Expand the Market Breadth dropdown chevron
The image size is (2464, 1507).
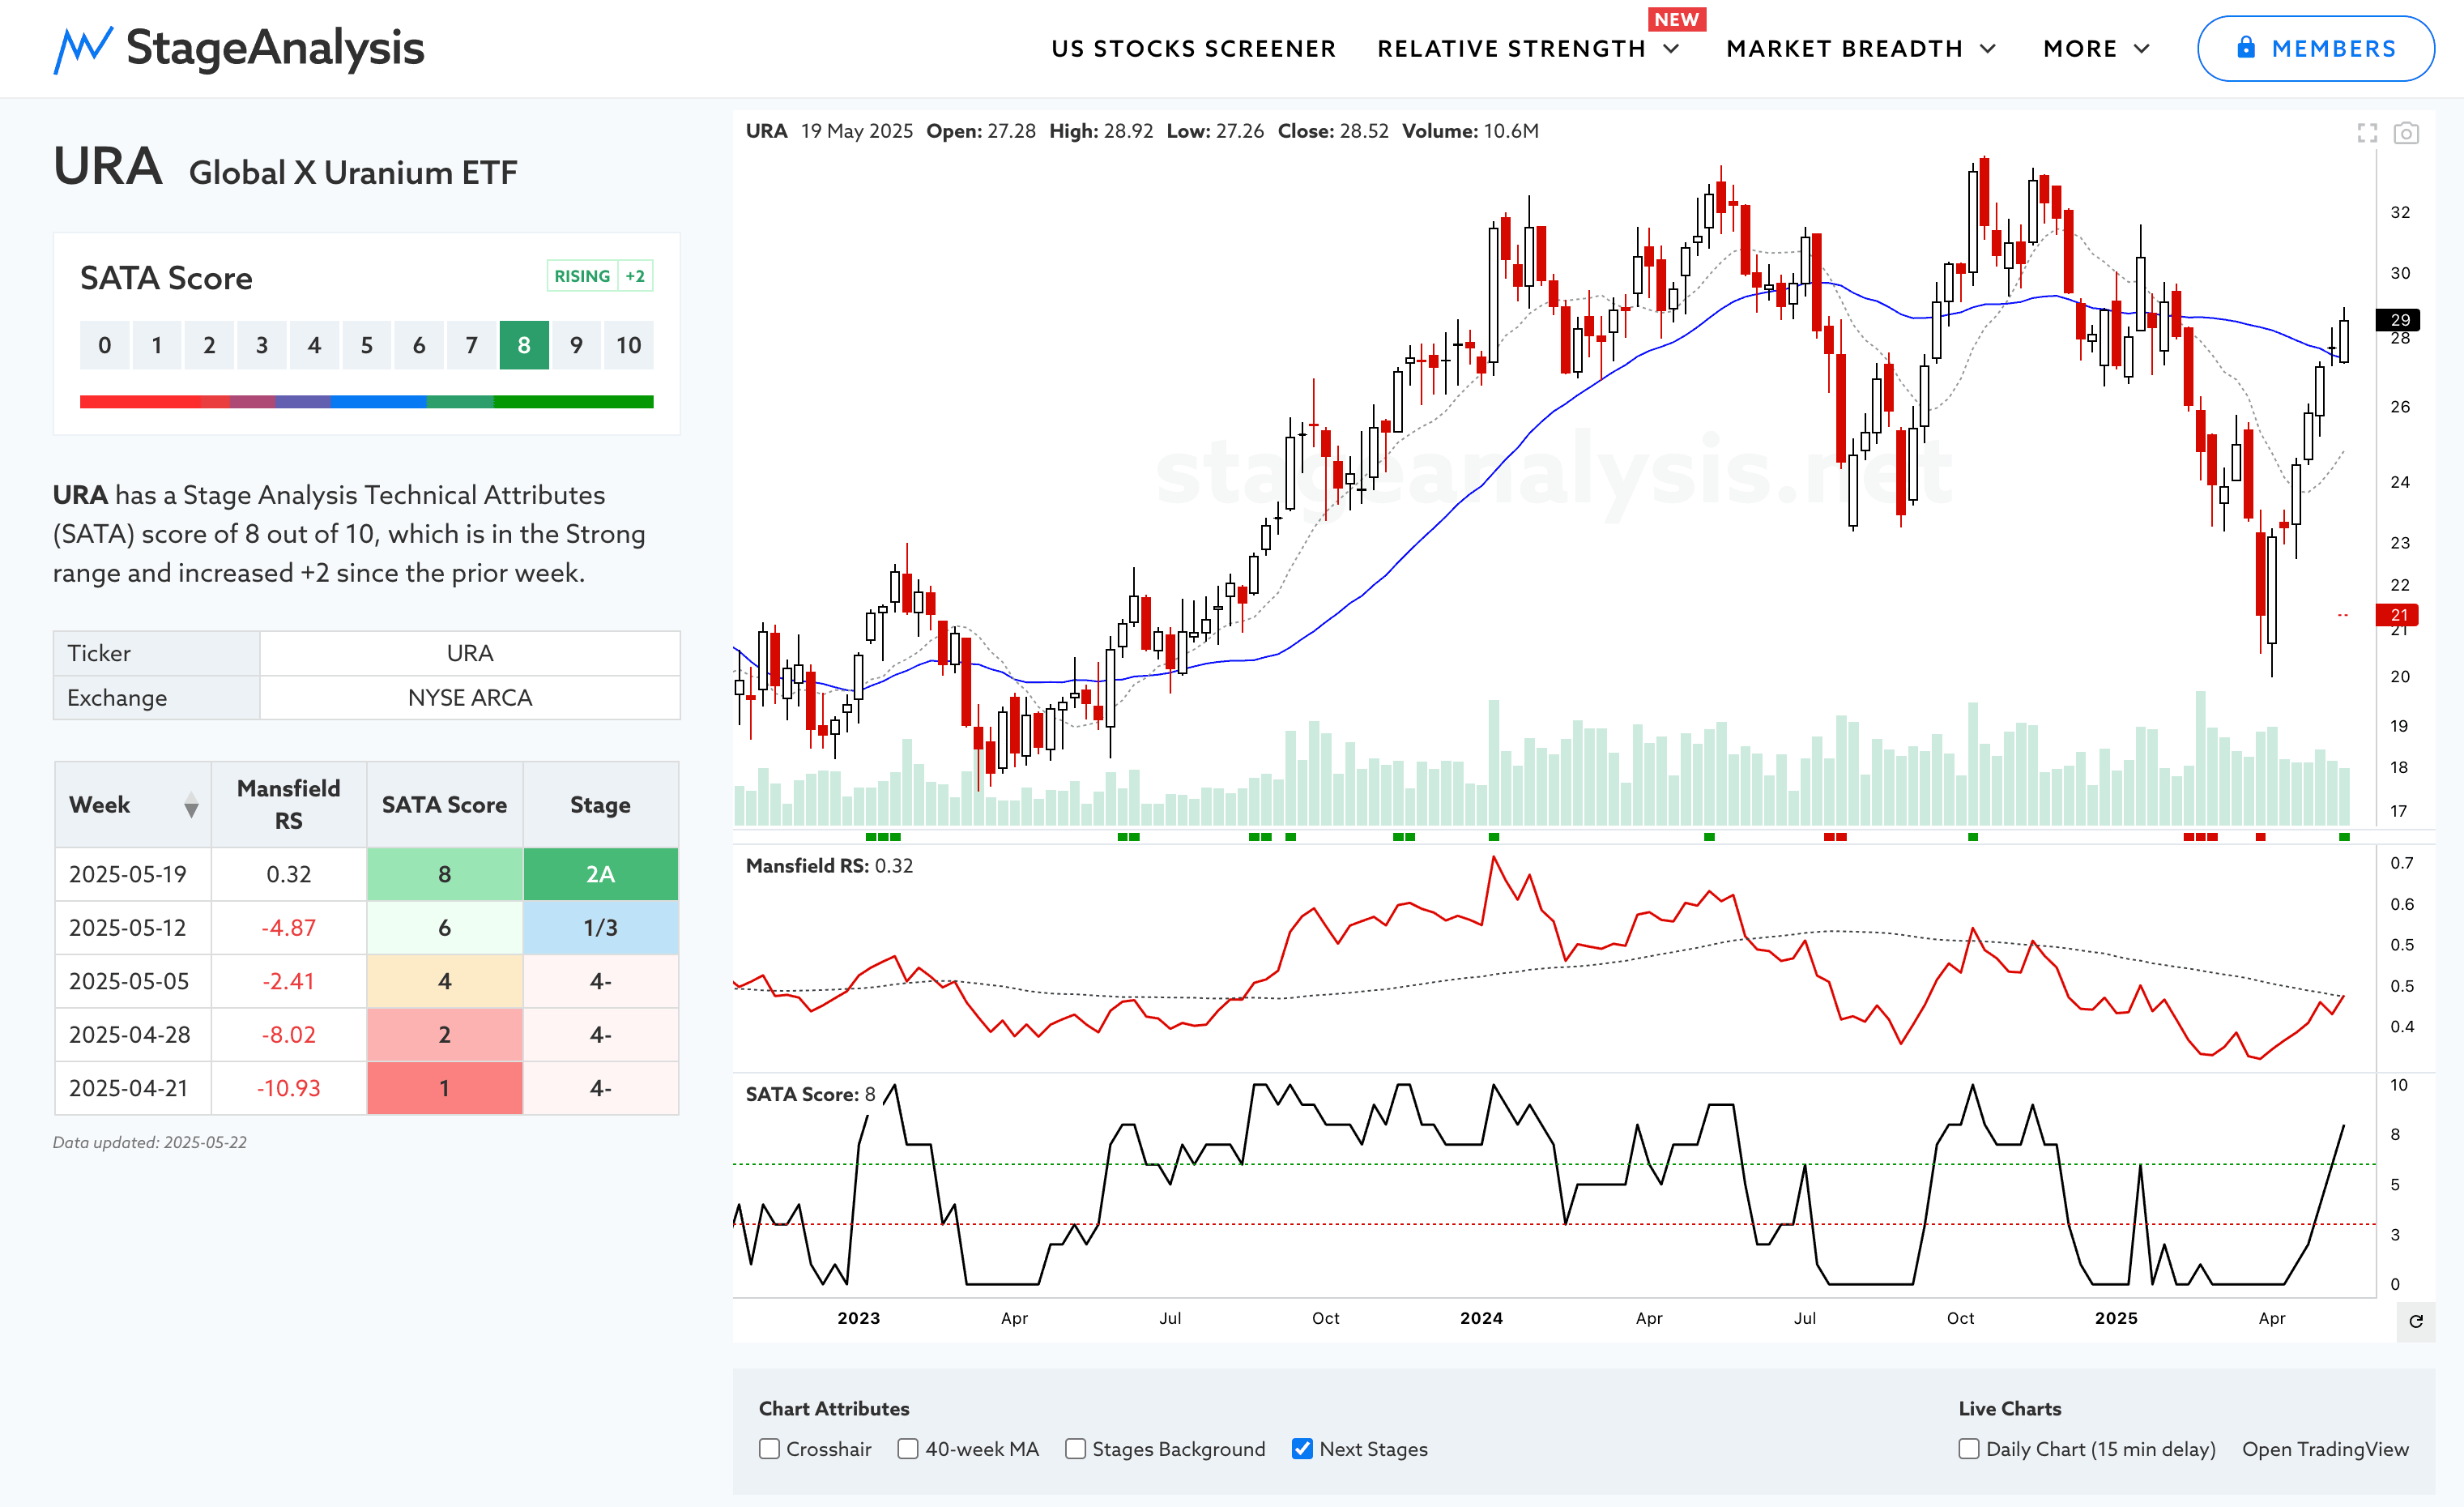[1987, 49]
